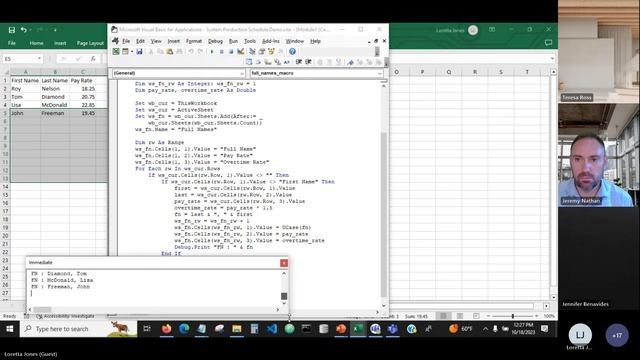Open Visual Studio Code from the taskbar
The width and height of the screenshot is (640, 360).
tap(272, 329)
